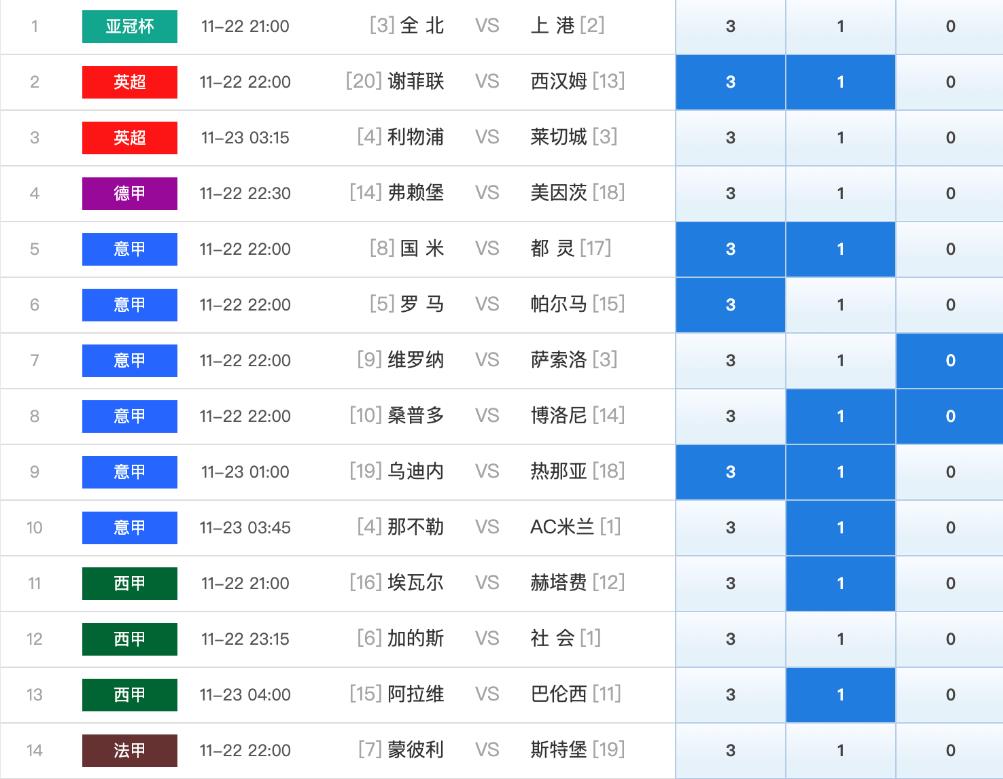Deselect 0 for 桑普多 vs 博洛尼

tap(950, 416)
